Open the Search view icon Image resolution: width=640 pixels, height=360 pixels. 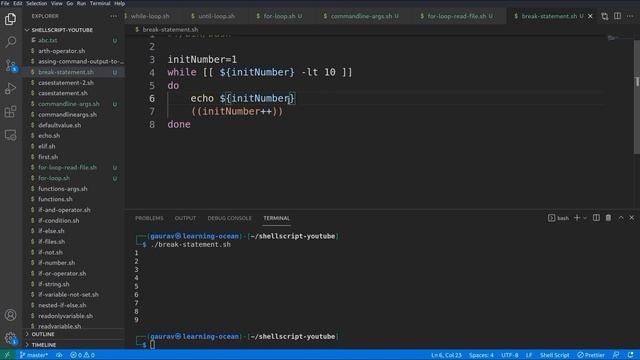click(x=10, y=42)
